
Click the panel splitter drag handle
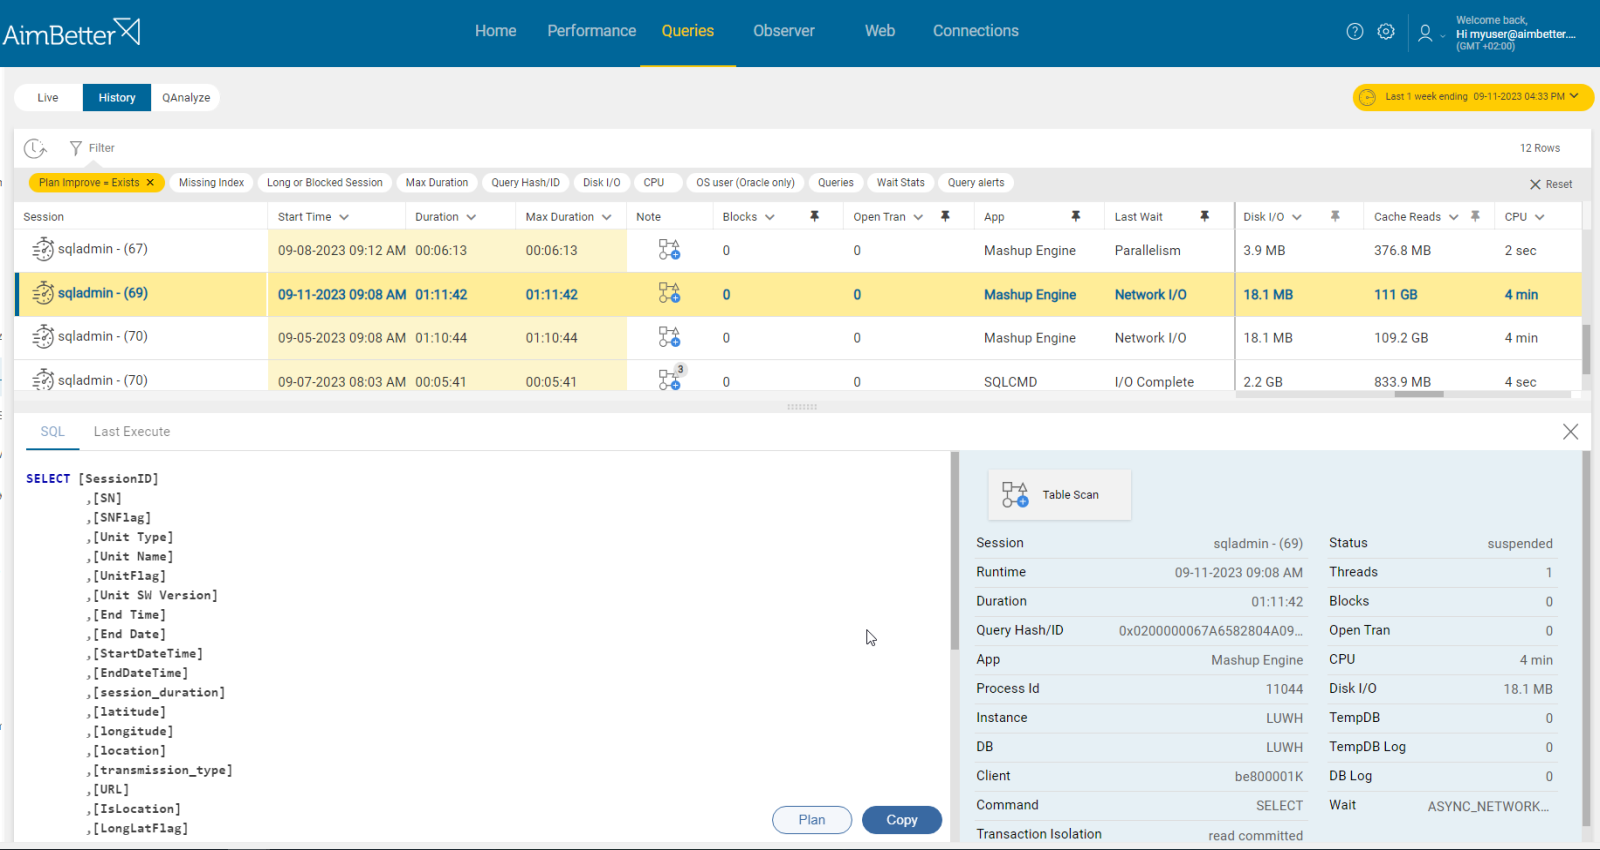coord(802,407)
